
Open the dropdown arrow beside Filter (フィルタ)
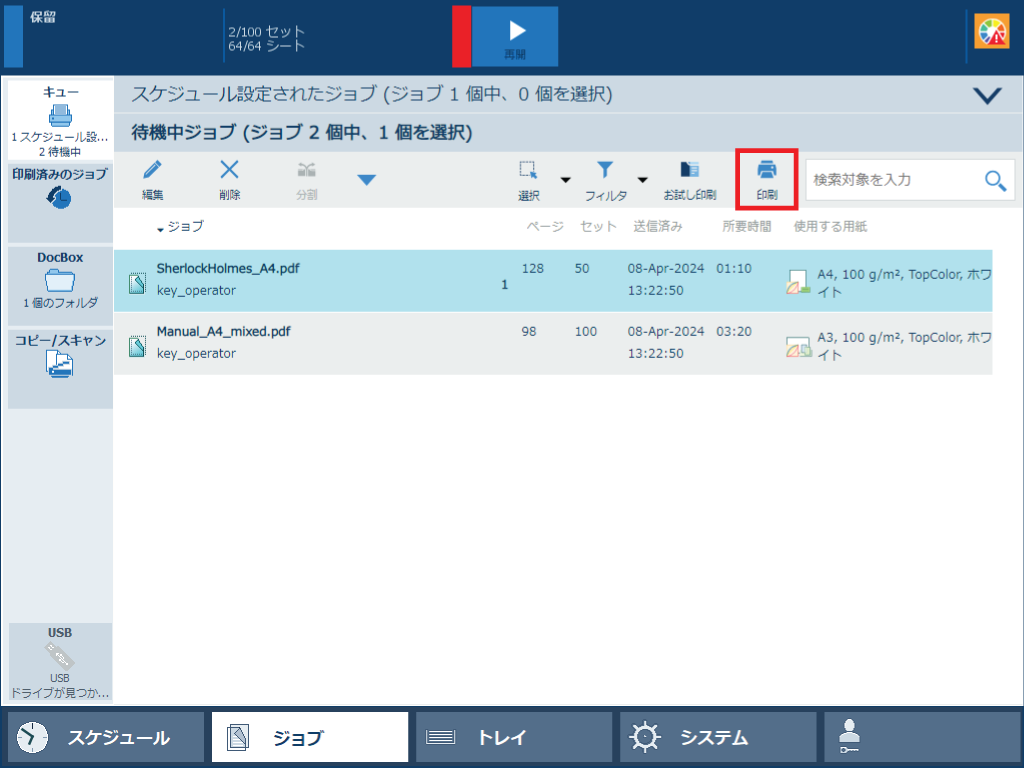[642, 180]
